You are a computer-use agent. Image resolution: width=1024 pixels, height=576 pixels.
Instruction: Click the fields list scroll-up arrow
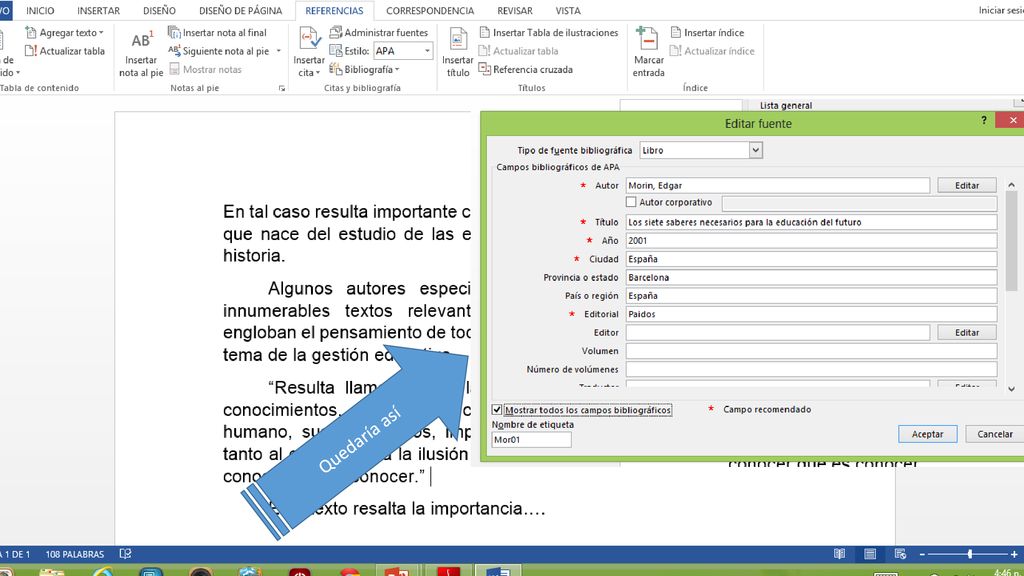tap(1011, 185)
